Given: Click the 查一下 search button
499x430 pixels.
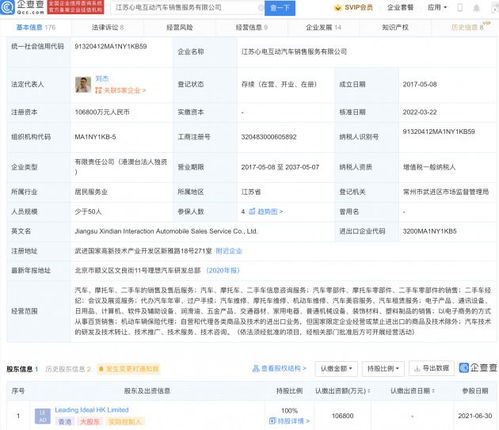Looking at the screenshot, I should click(280, 8).
